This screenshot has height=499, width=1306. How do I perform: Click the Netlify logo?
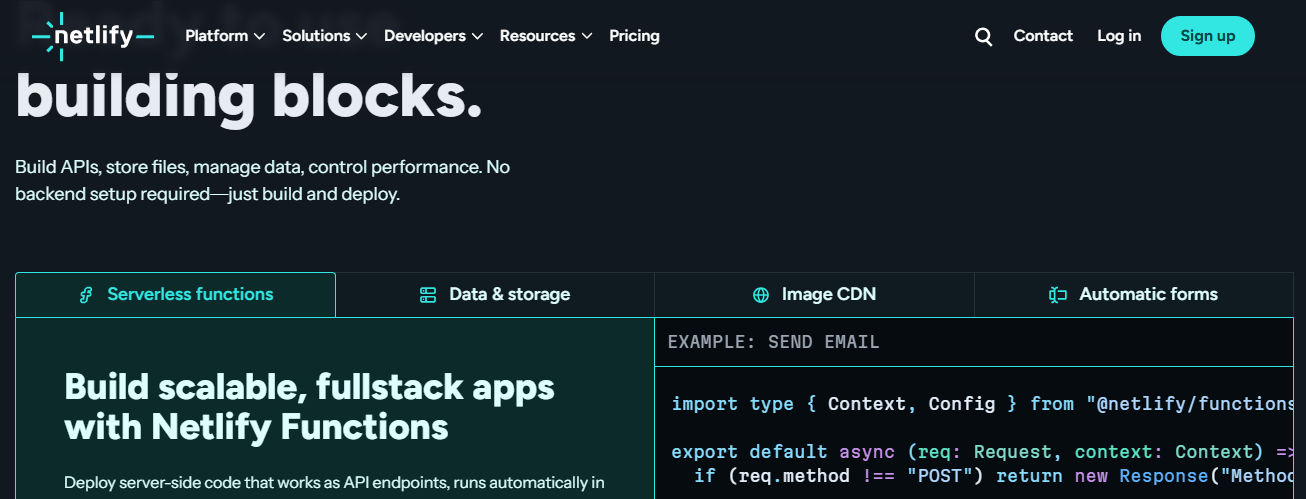(93, 37)
